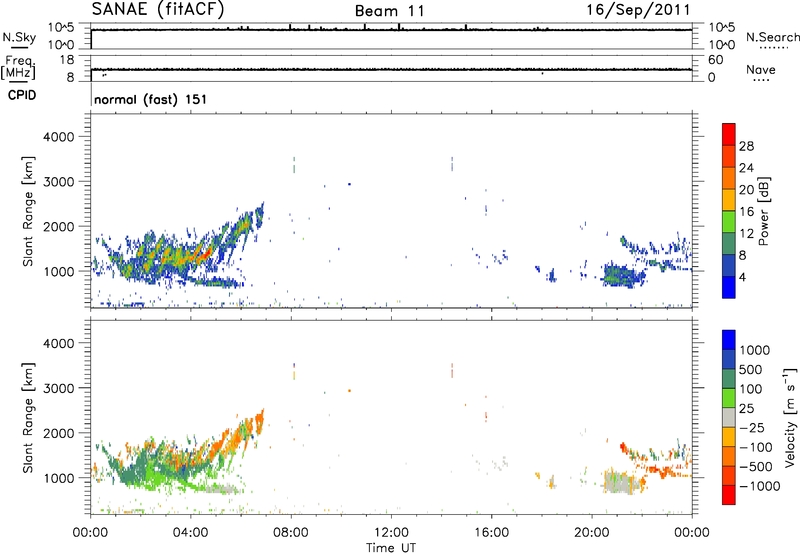Click the 60 tick on the Nave axis
This screenshot has width=800, height=554.
tap(715, 60)
